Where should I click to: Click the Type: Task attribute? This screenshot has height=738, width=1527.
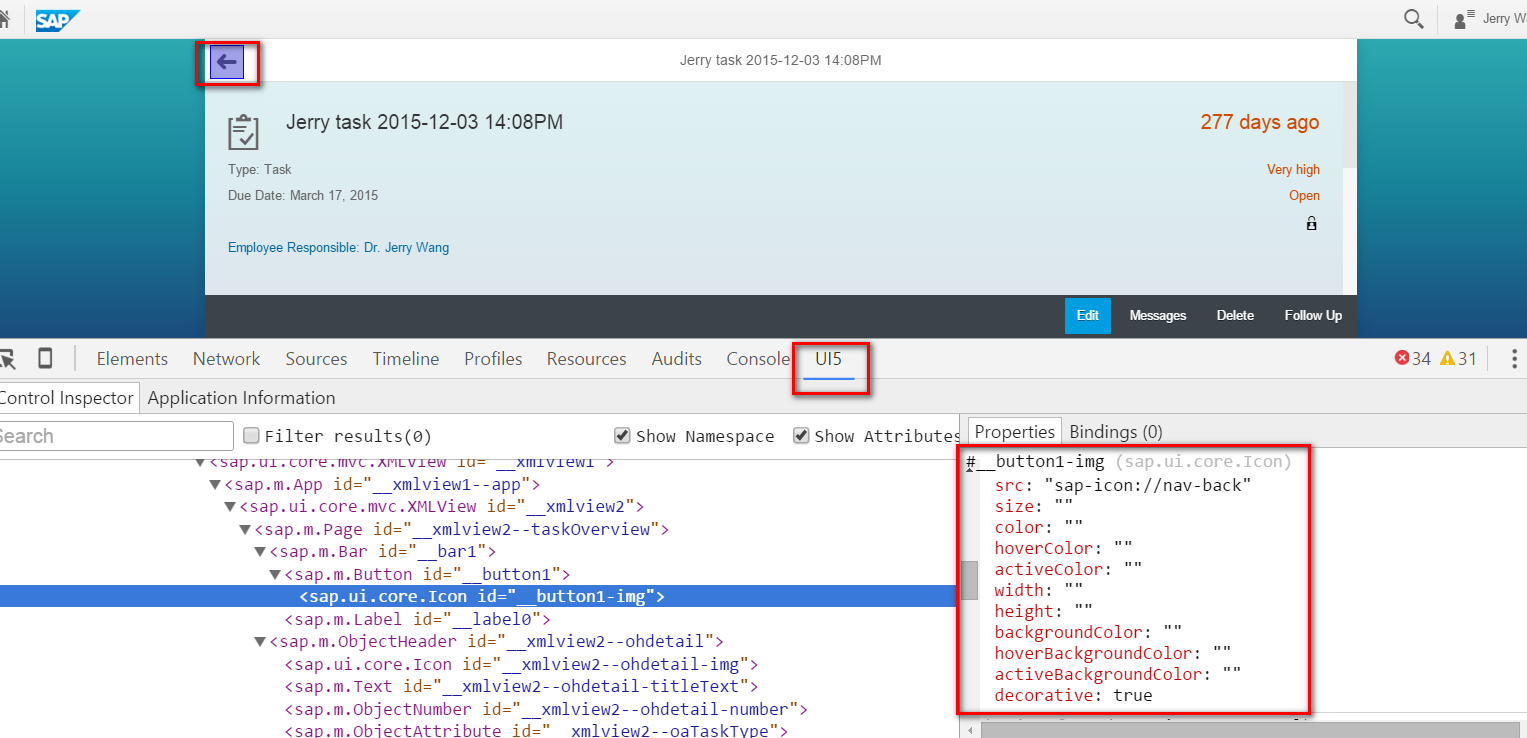click(x=260, y=169)
